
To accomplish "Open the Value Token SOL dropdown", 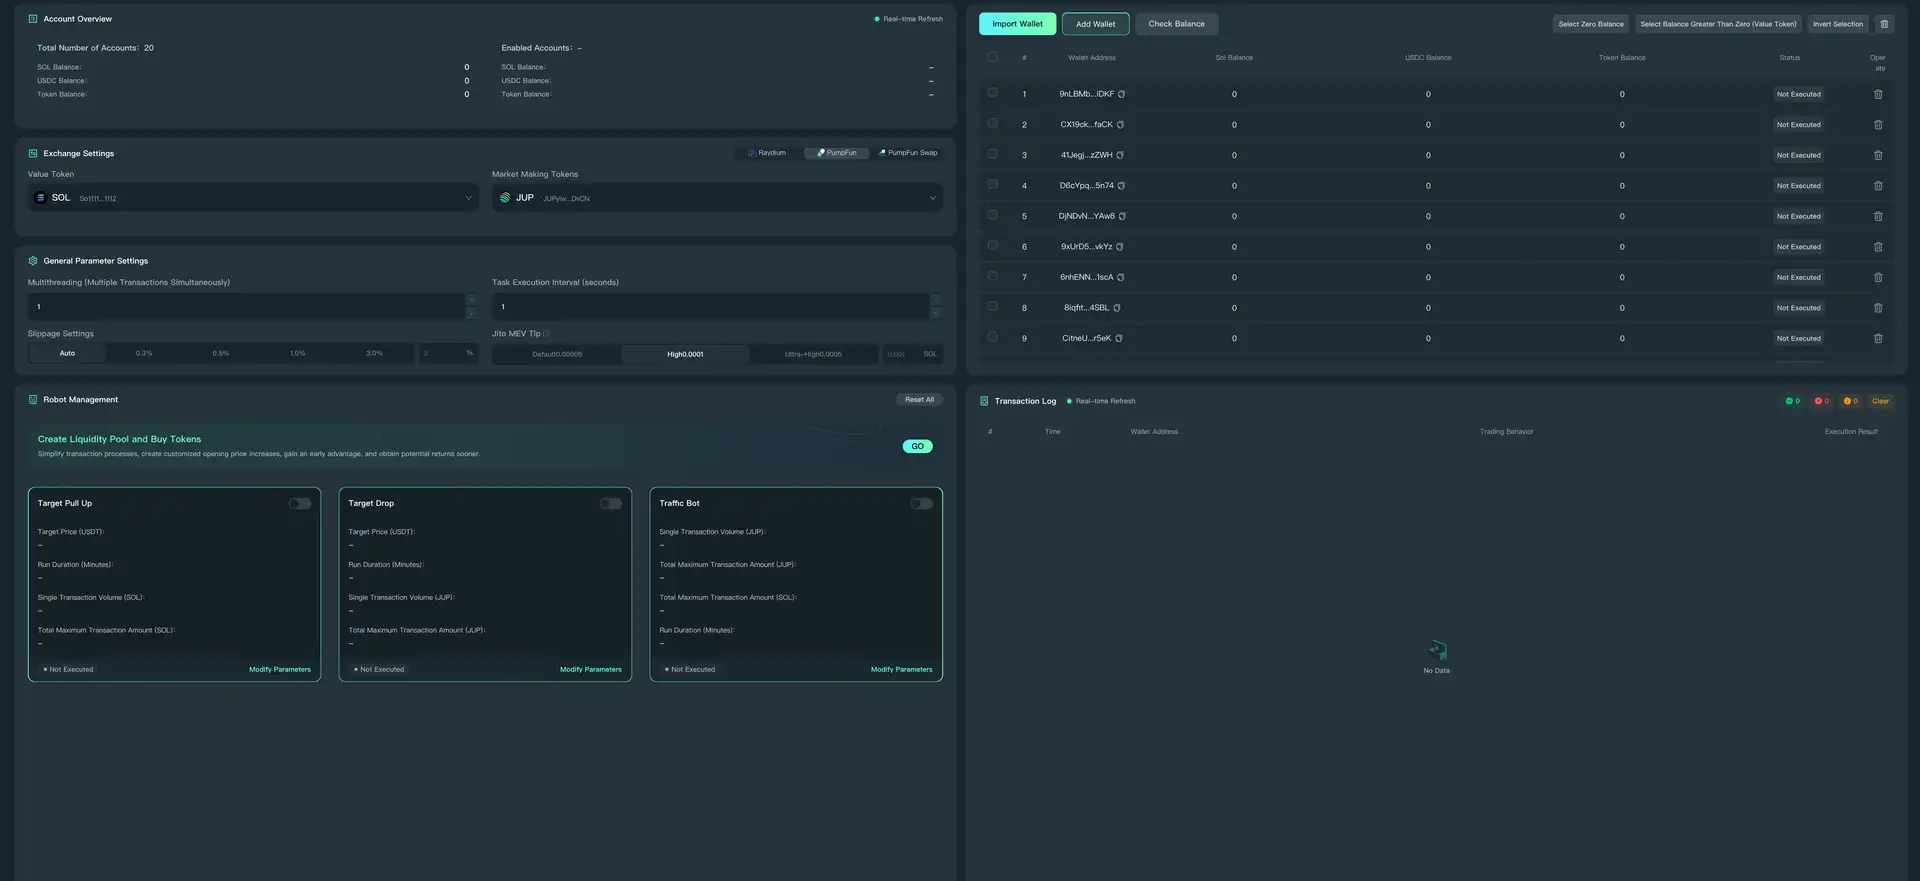I will click(x=252, y=198).
